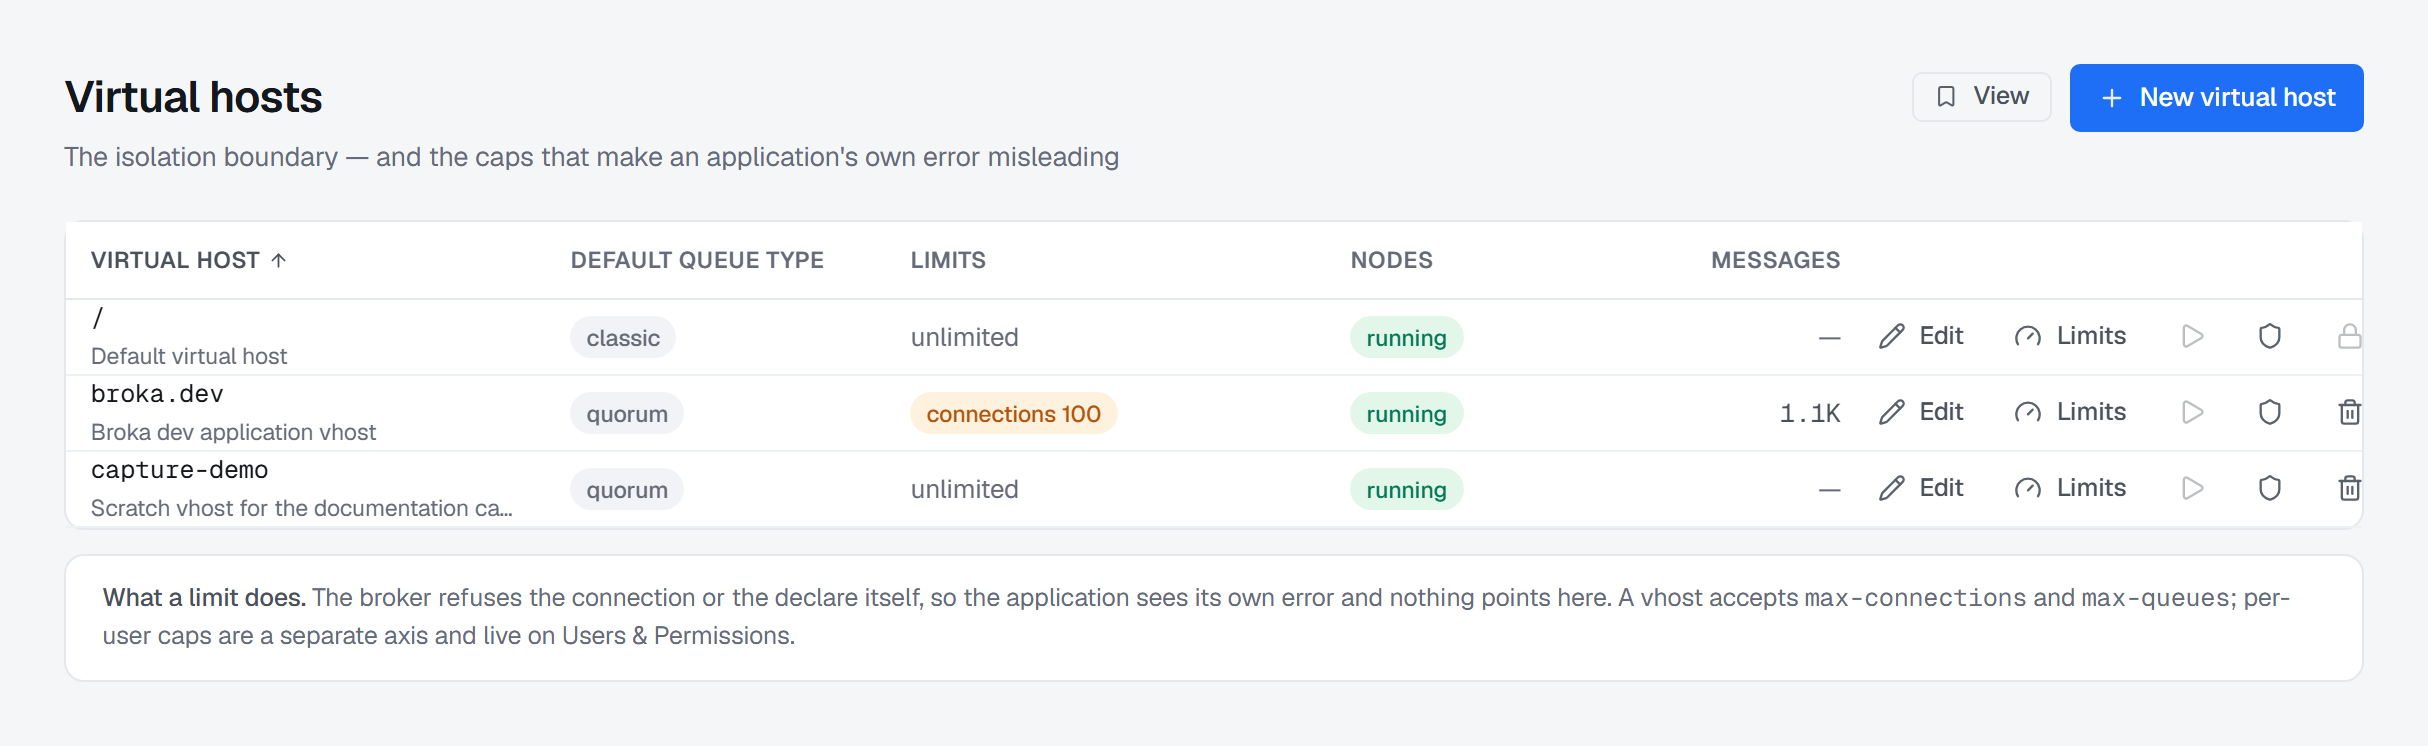The width and height of the screenshot is (2428, 746).
Task: Click the play triangle icon in the capture-demo row
Action: coord(2193,488)
